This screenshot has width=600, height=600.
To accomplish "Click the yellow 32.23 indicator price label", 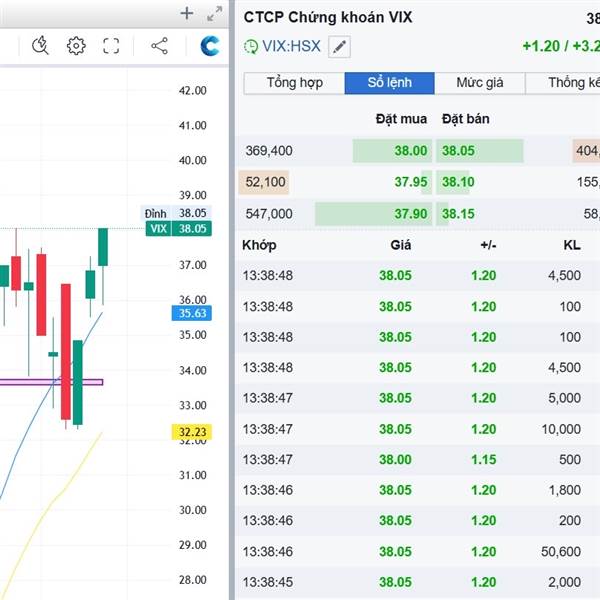I will [x=192, y=432].
